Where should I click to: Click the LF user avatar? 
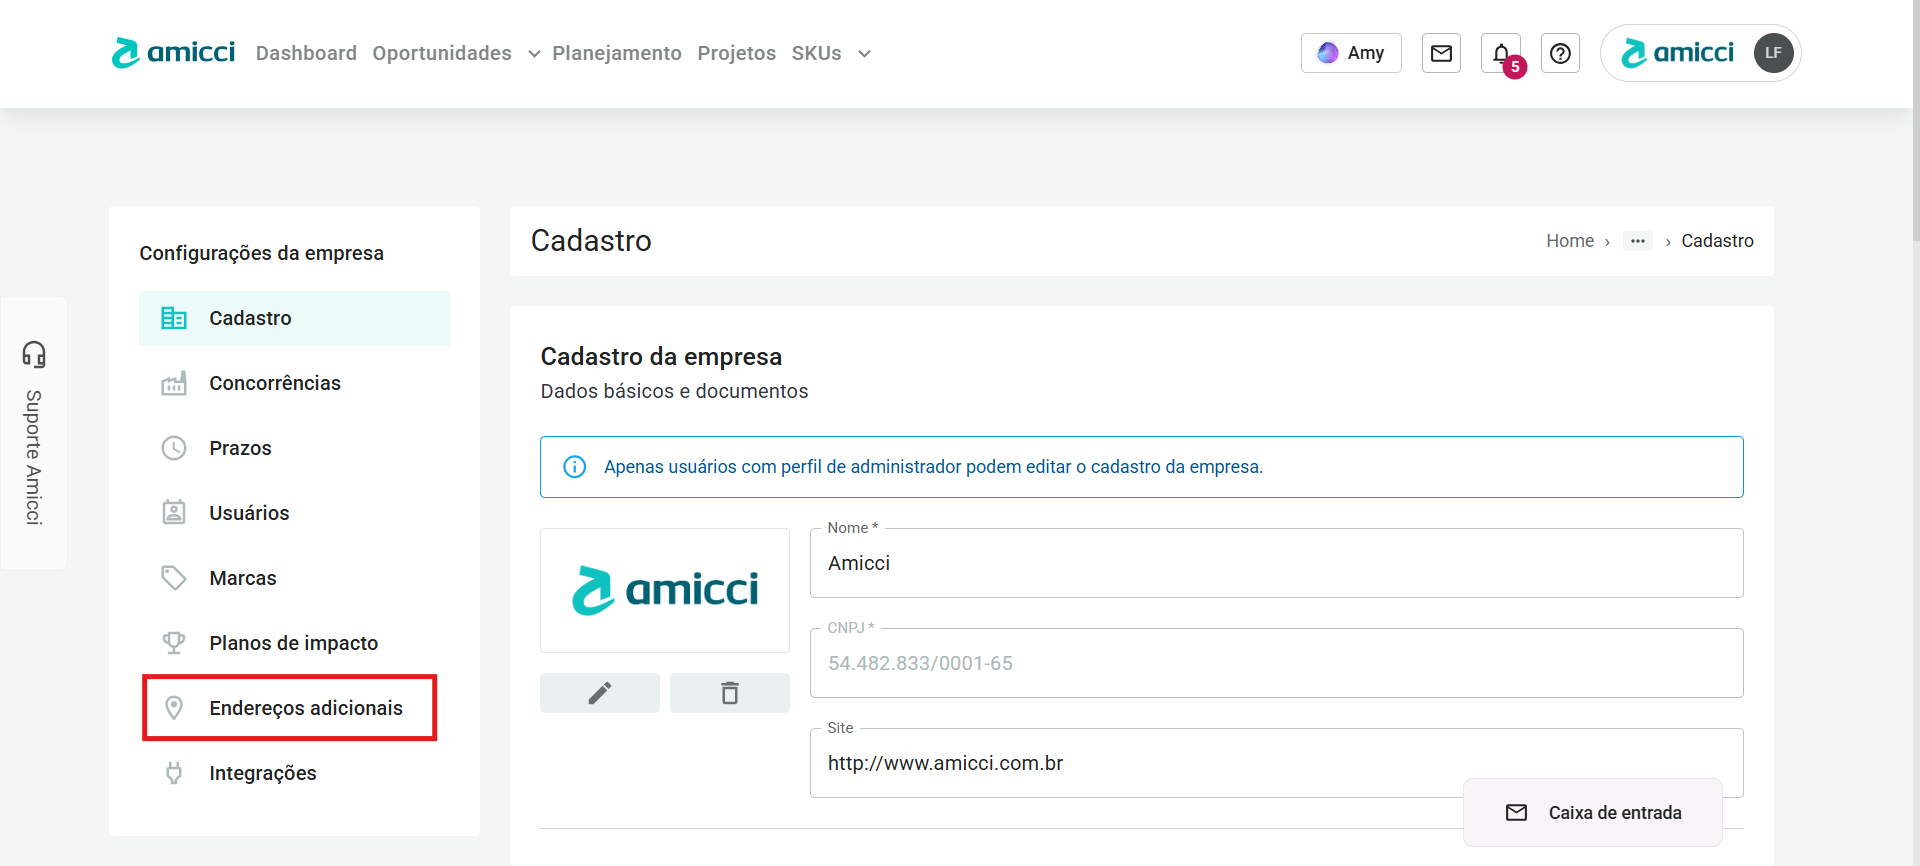click(1773, 53)
